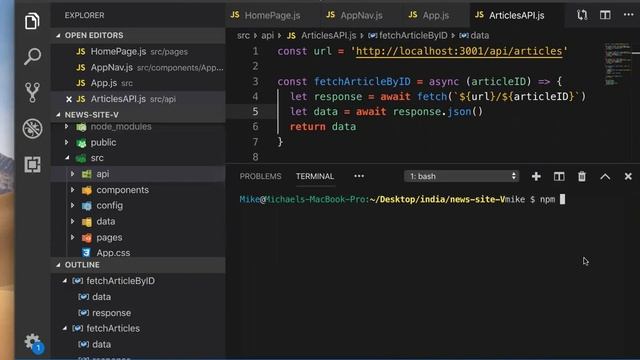Click the code minimap preview
Viewport: 640px width, 360px height.
pos(617,64)
